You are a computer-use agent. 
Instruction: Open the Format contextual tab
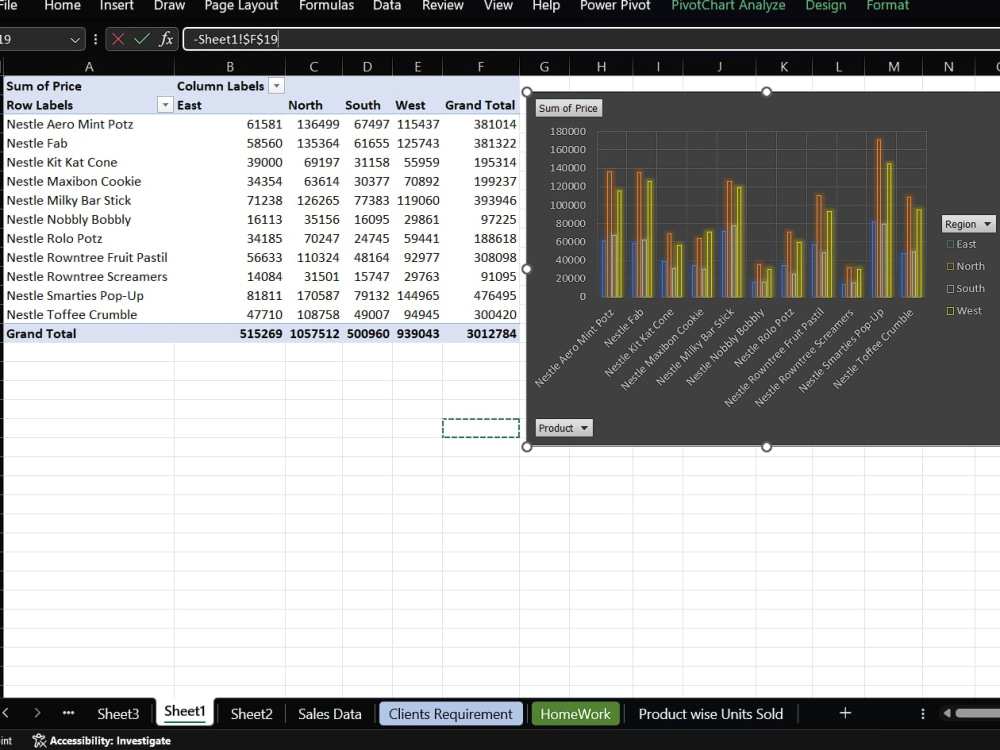pyautogui.click(x=887, y=6)
